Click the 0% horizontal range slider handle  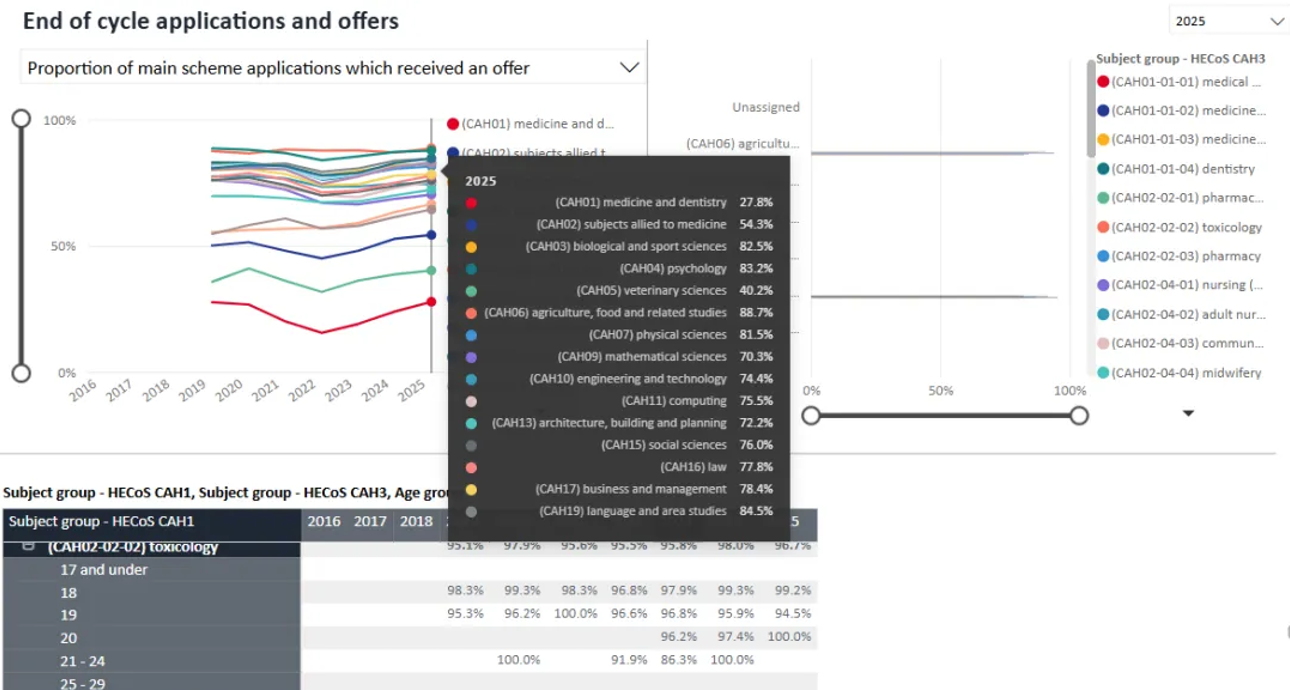pyautogui.click(x=811, y=415)
